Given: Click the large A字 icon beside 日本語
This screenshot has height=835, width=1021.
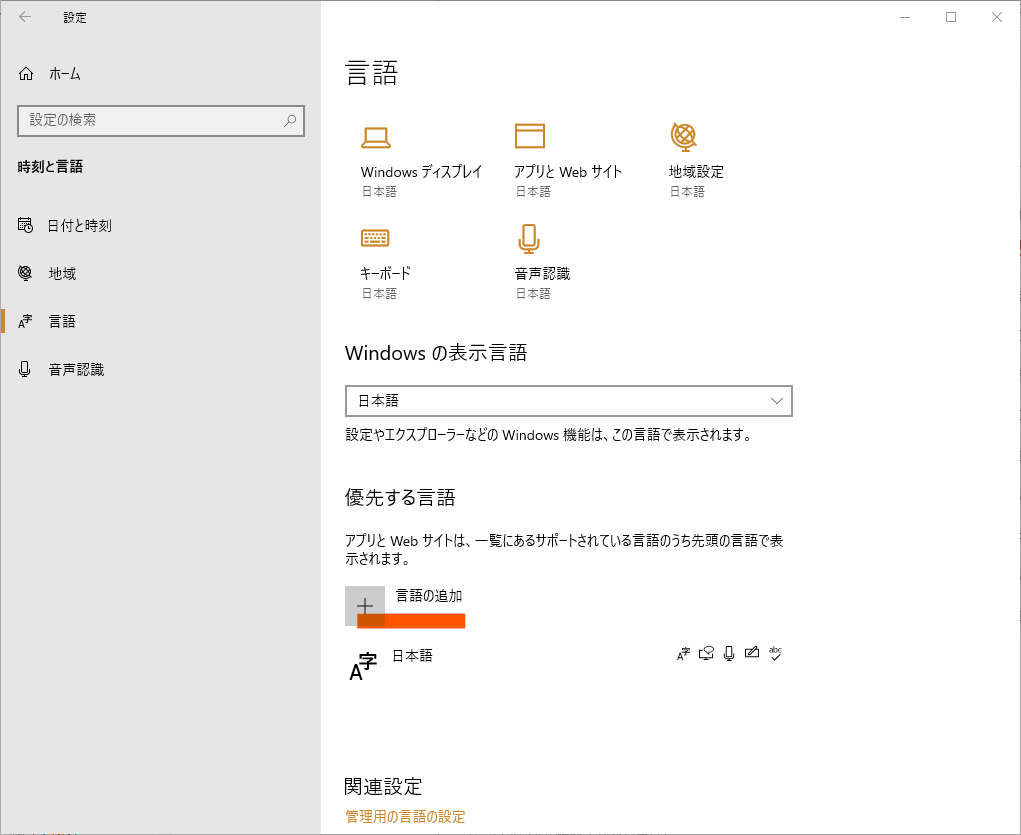Looking at the screenshot, I should coord(363,667).
